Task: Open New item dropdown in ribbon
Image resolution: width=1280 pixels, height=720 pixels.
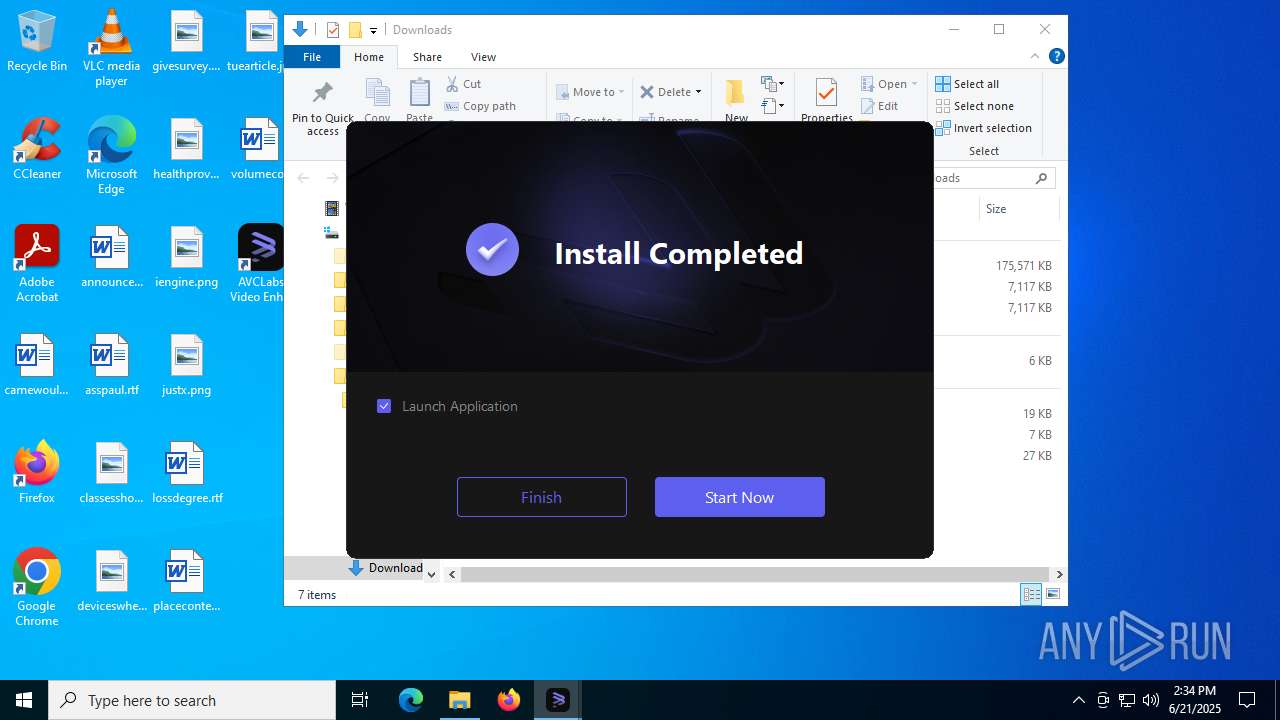Action: (x=772, y=84)
